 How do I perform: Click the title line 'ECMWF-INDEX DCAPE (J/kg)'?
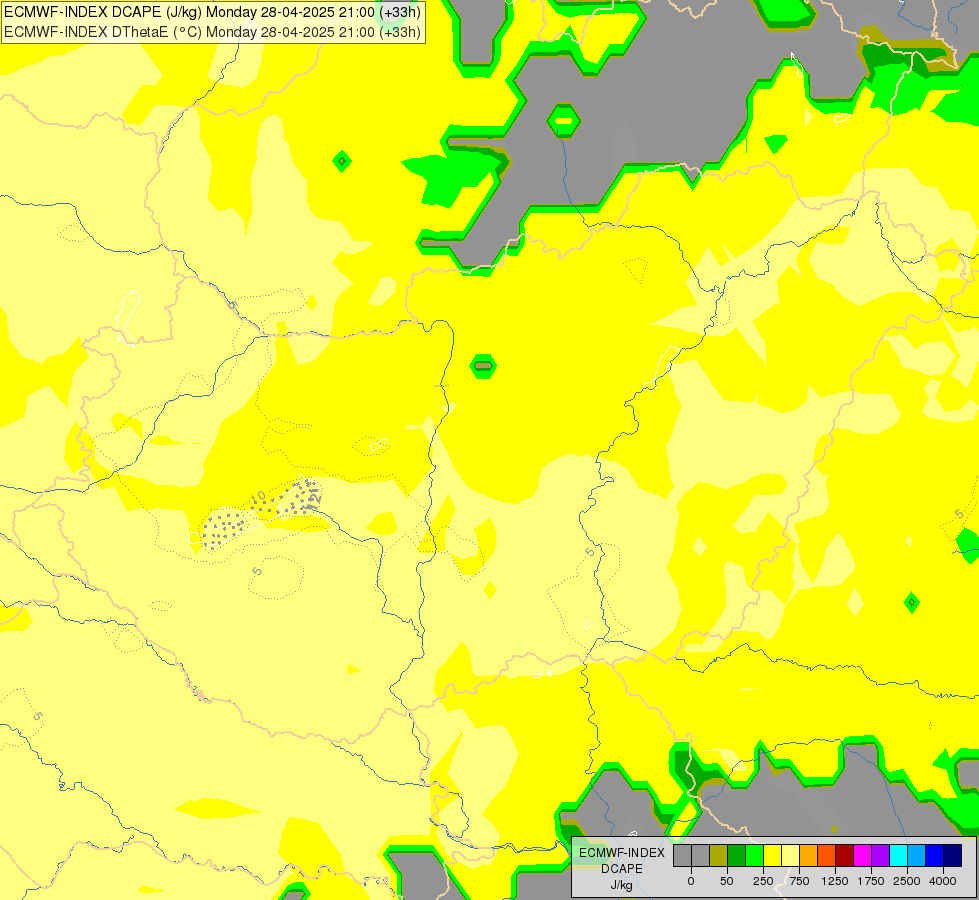pos(102,11)
